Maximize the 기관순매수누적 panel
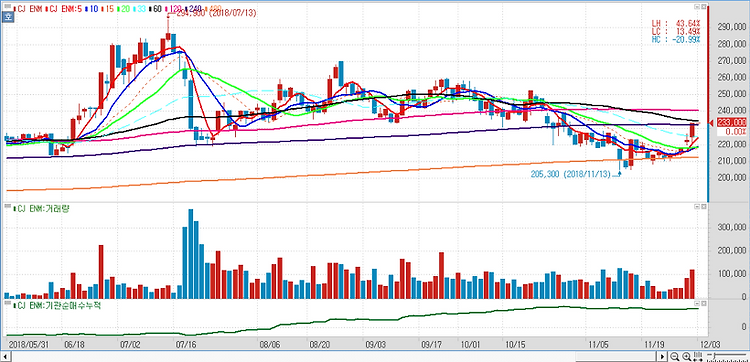Image resolution: width=750 pixels, height=362 pixels. 704,304
